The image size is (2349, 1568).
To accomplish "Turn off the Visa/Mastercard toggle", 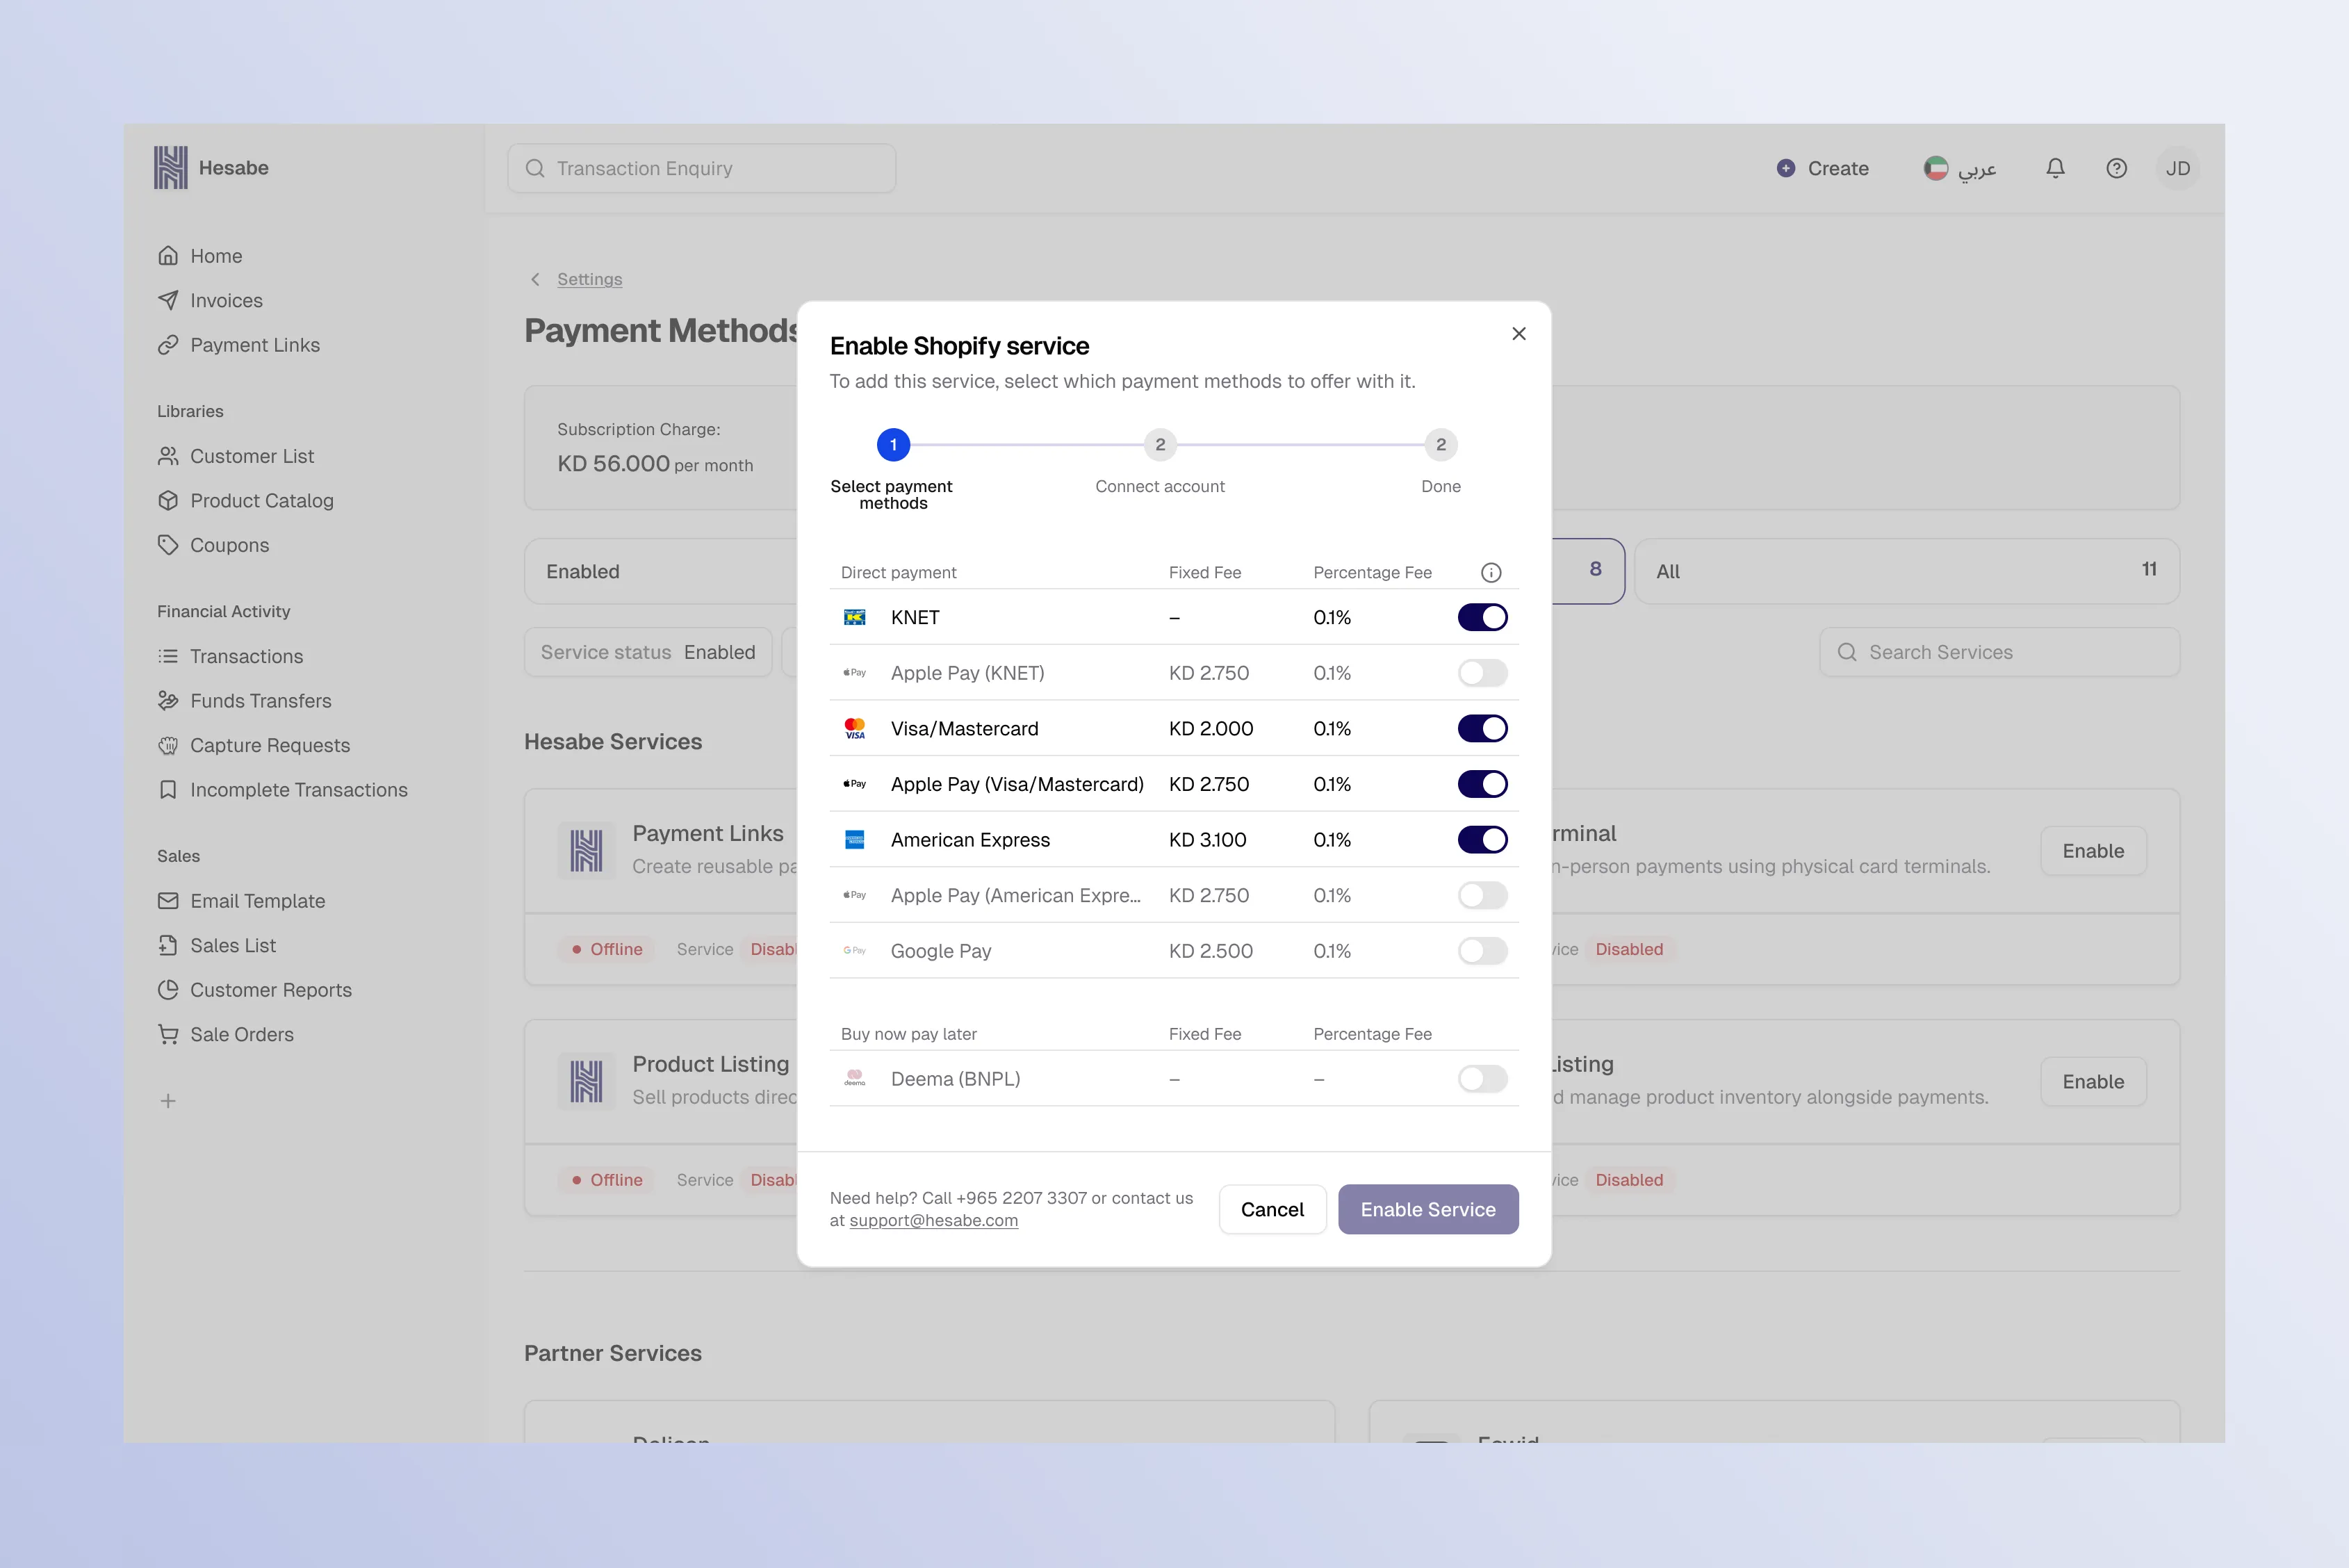I will [1482, 729].
